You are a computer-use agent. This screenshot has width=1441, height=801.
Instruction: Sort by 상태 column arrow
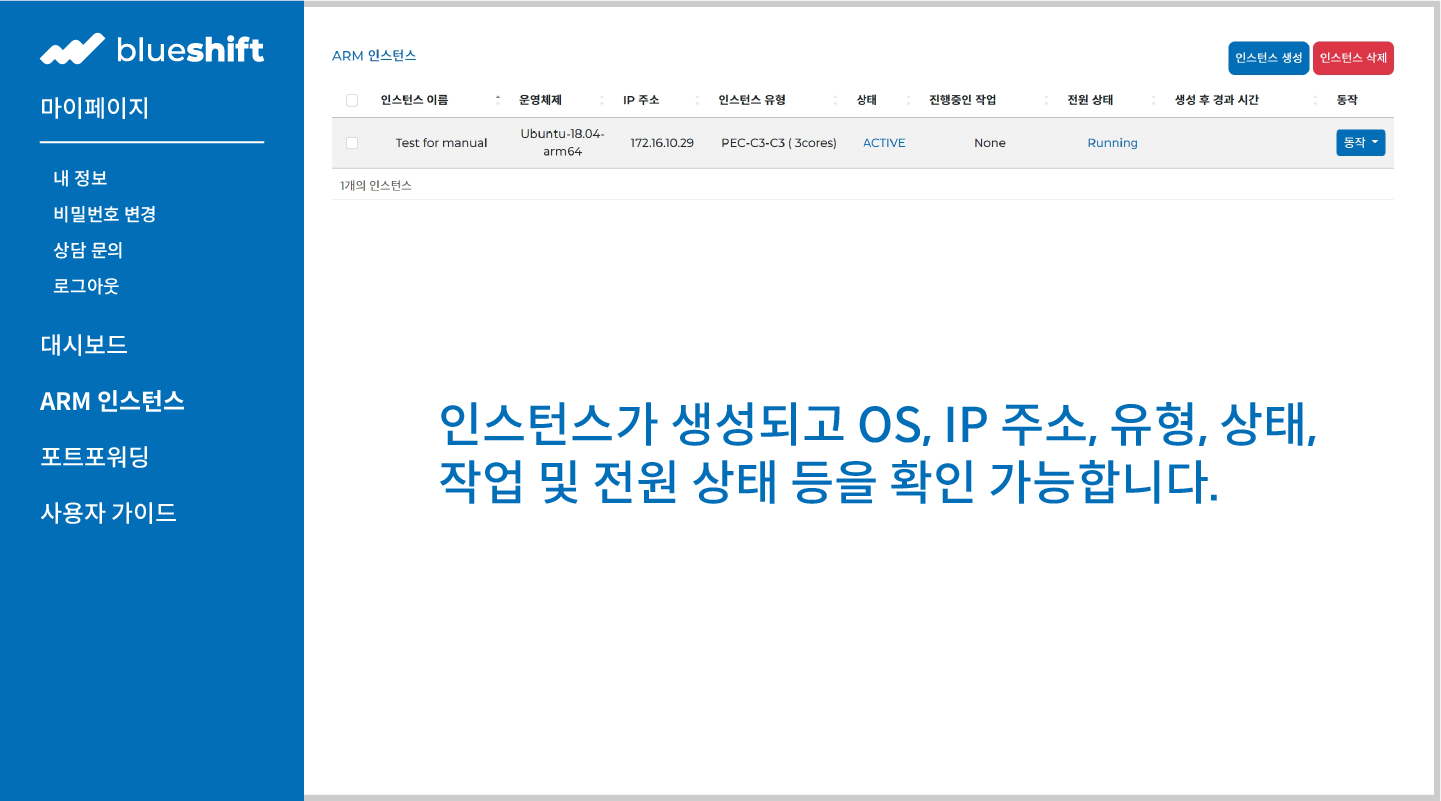(x=910, y=100)
